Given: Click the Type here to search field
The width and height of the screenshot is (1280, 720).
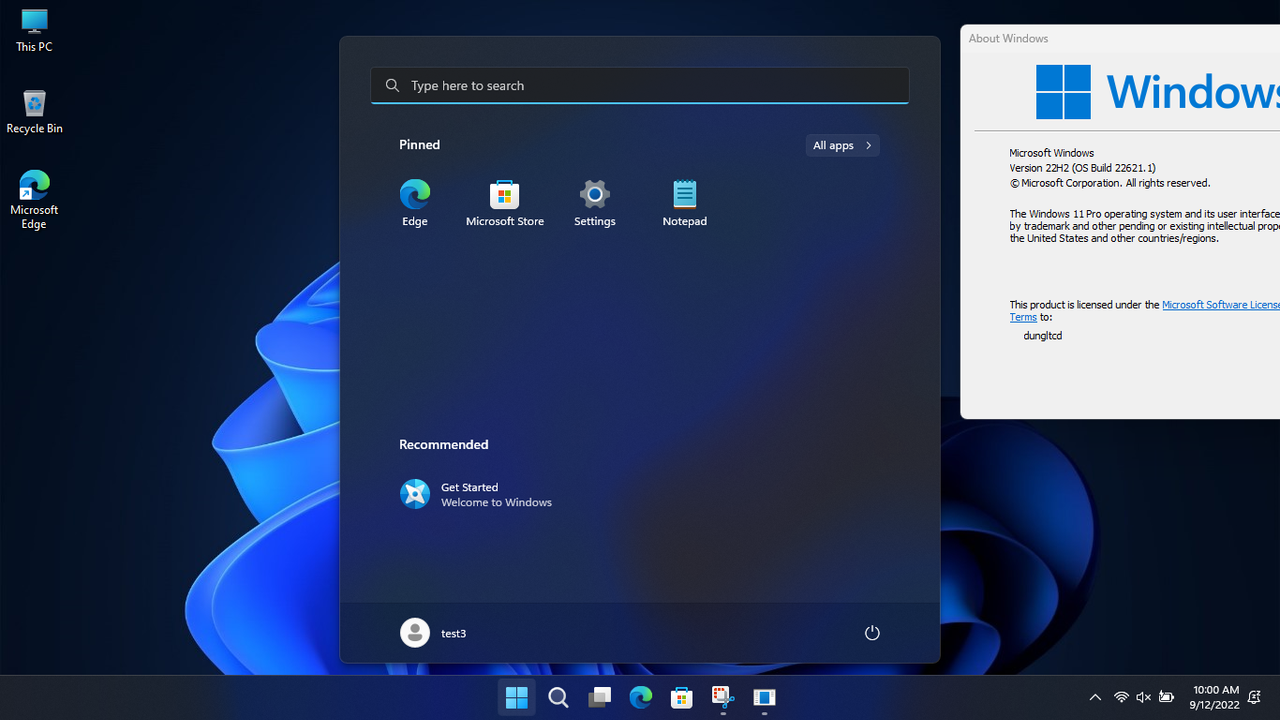Looking at the screenshot, I should coord(639,85).
